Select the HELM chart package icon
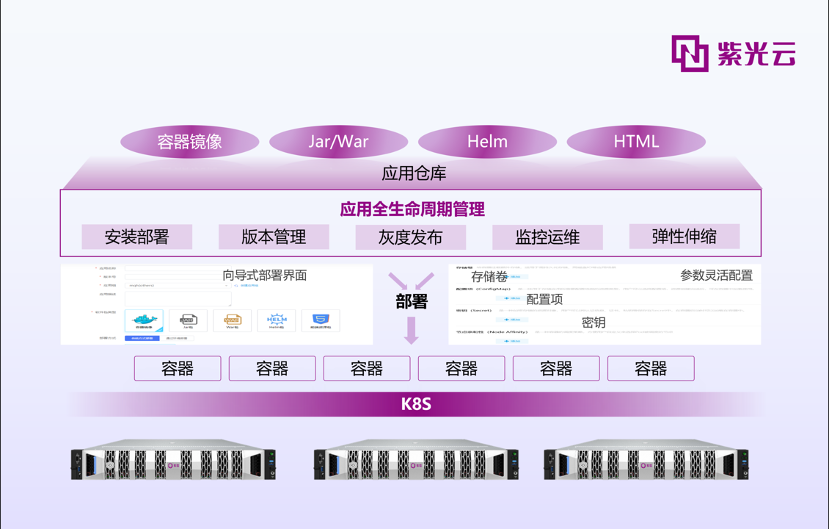This screenshot has width=830, height=530. 276,320
